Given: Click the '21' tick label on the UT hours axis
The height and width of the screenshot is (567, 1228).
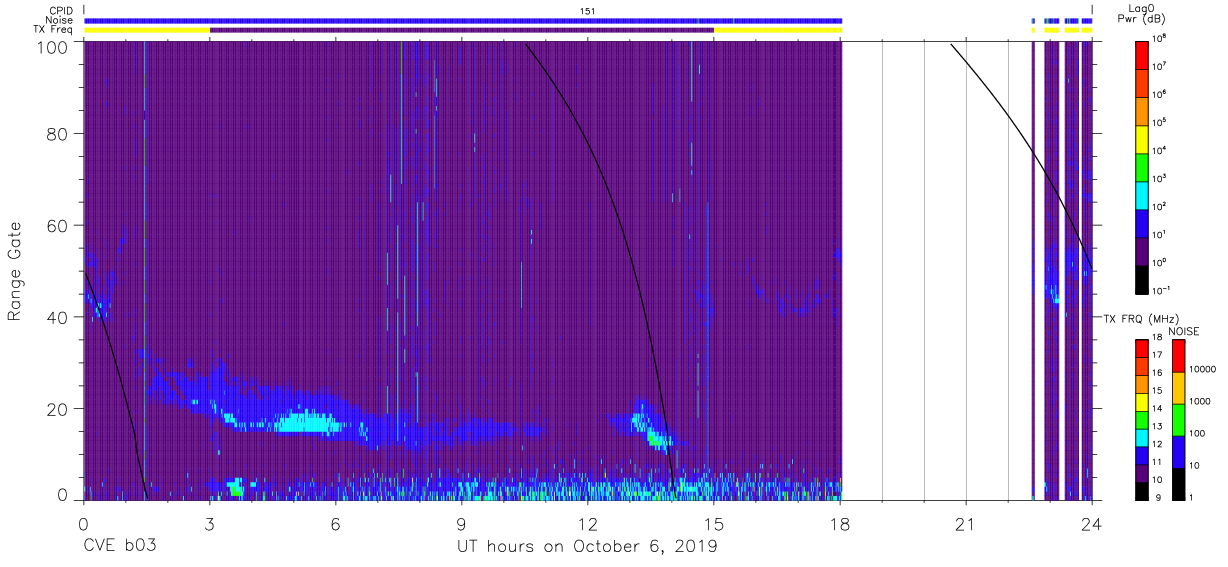Looking at the screenshot, I should [966, 522].
